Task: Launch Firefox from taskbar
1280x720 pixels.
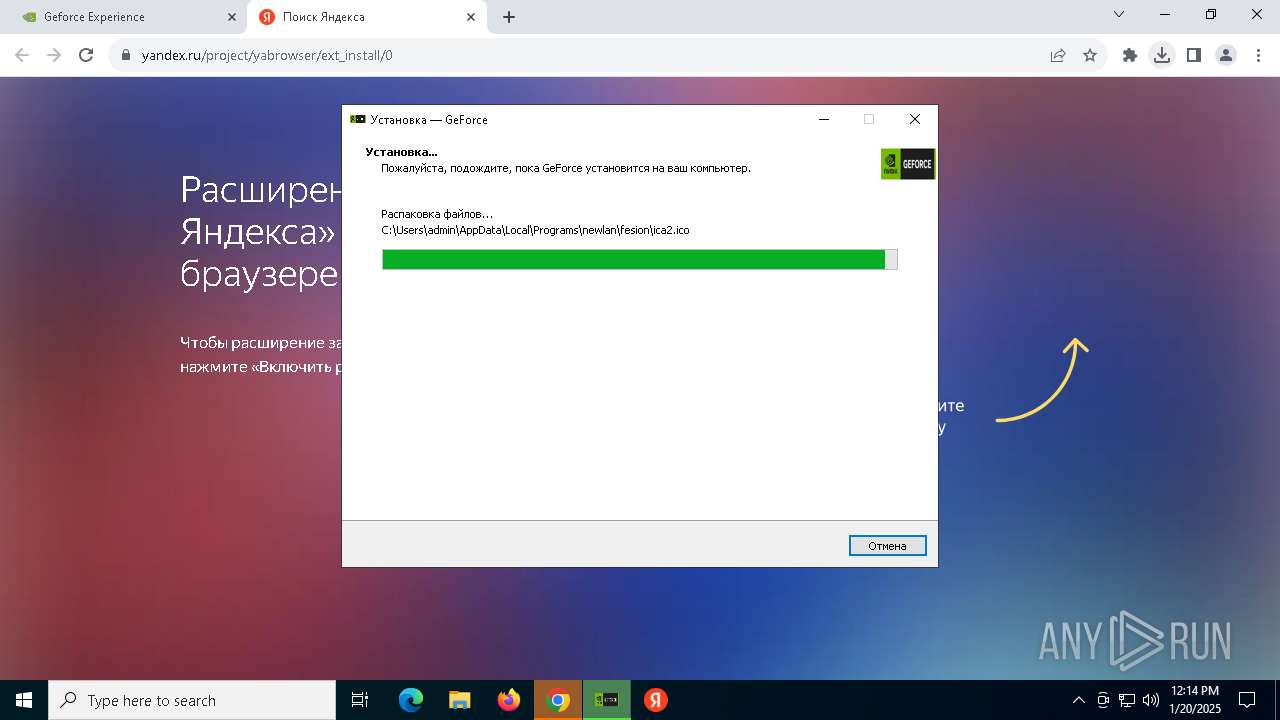Action: point(509,700)
